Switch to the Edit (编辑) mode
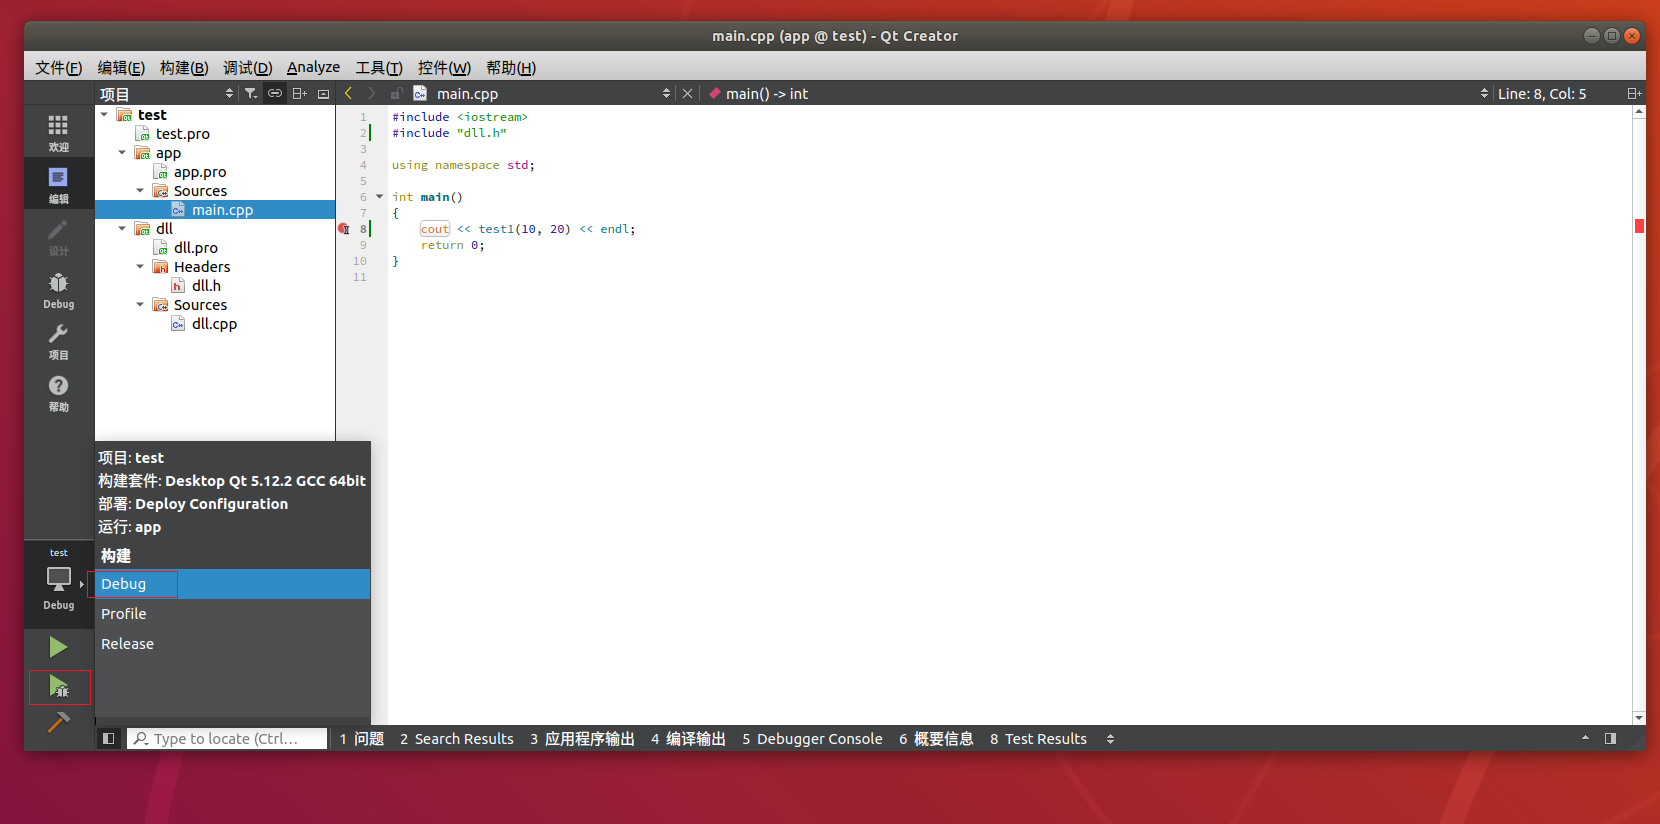This screenshot has width=1660, height=824. [x=59, y=184]
